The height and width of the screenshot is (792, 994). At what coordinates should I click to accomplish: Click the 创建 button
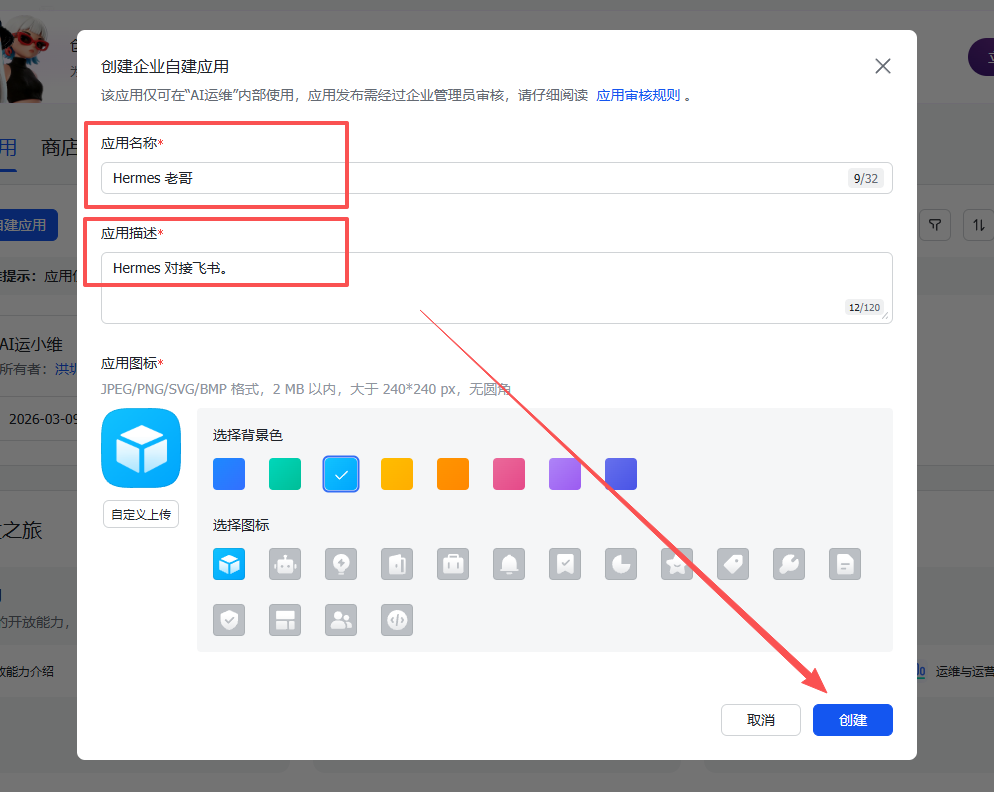pos(853,720)
